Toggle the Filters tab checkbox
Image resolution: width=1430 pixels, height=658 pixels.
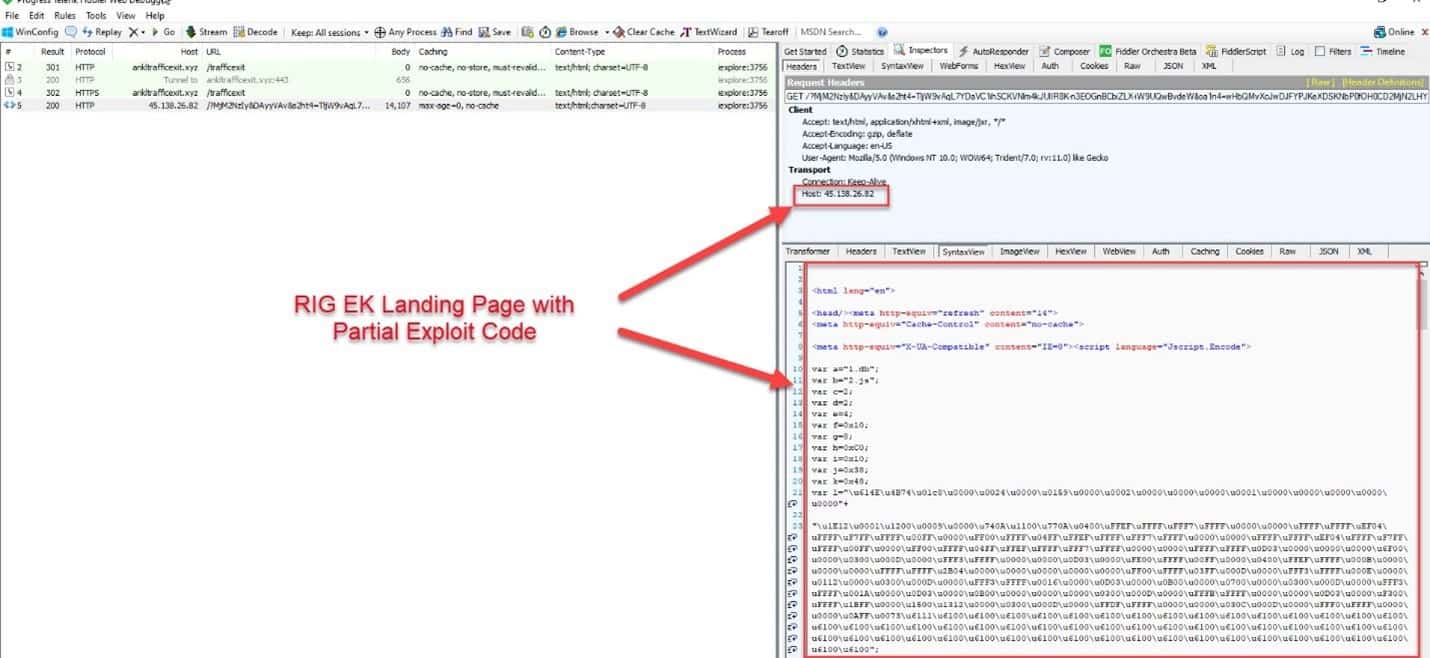click(x=1320, y=51)
